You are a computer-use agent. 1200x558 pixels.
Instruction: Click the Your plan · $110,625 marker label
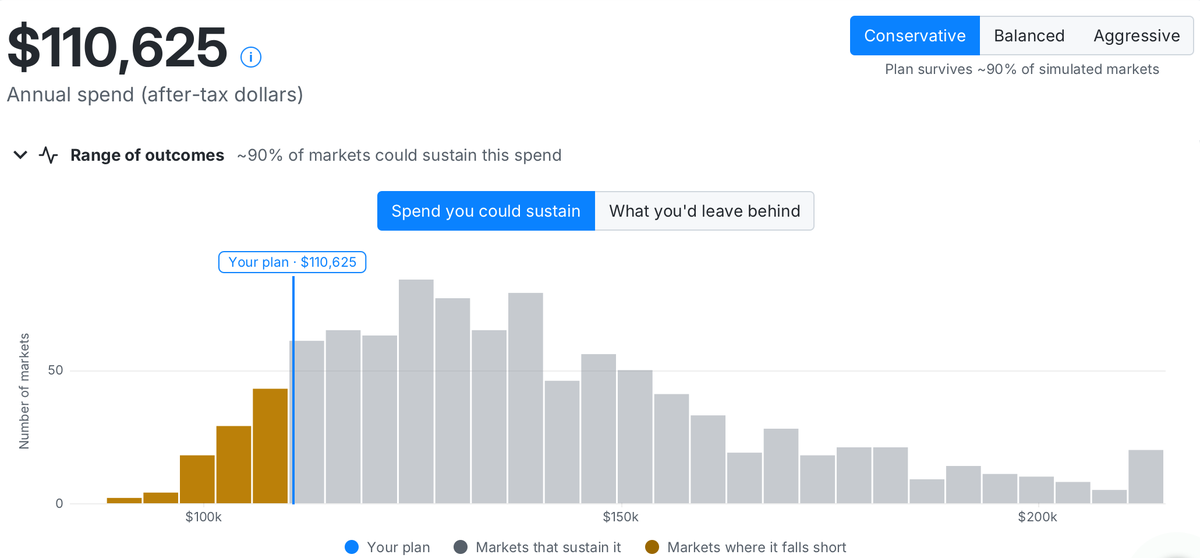[x=292, y=262]
